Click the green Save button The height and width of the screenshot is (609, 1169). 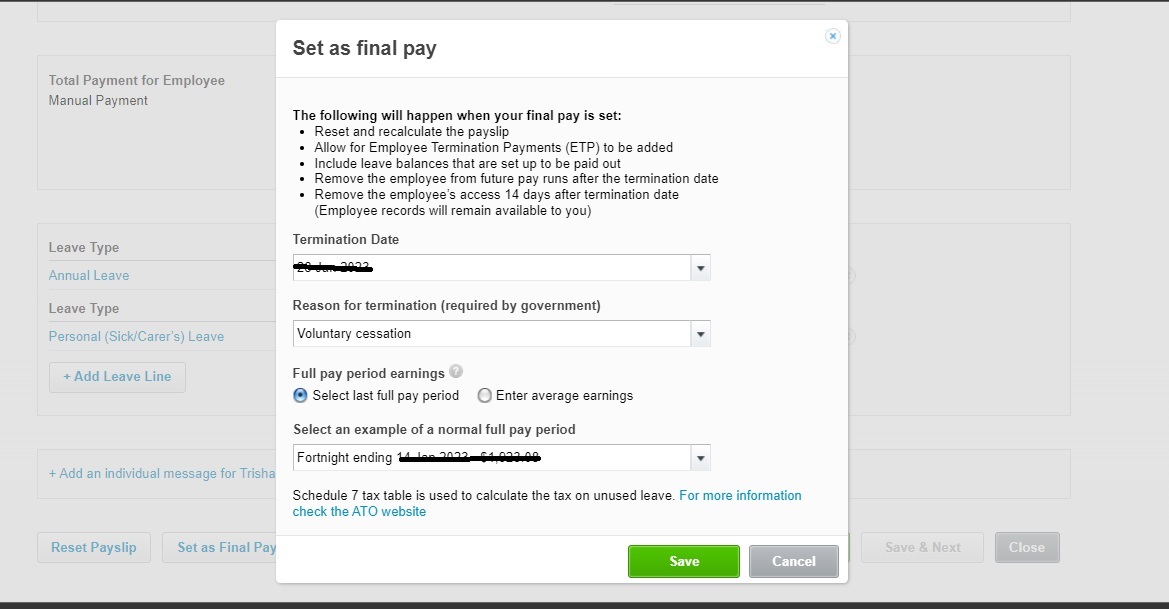pyautogui.click(x=683, y=561)
